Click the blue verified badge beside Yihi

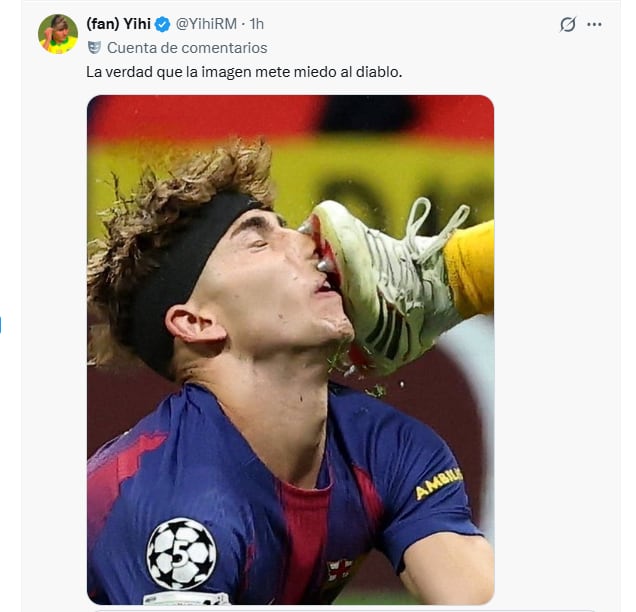[x=162, y=24]
